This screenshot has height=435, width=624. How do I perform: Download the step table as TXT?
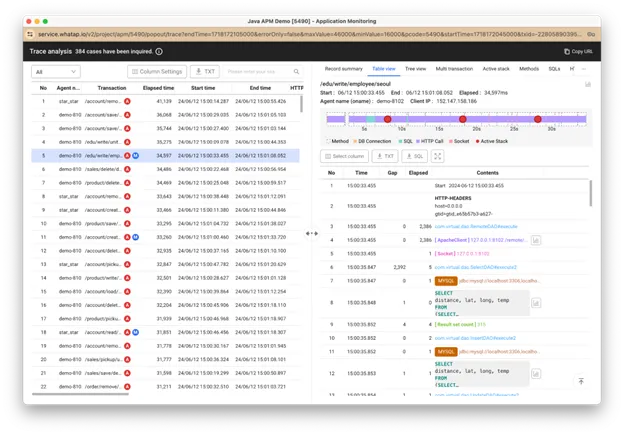tap(385, 156)
